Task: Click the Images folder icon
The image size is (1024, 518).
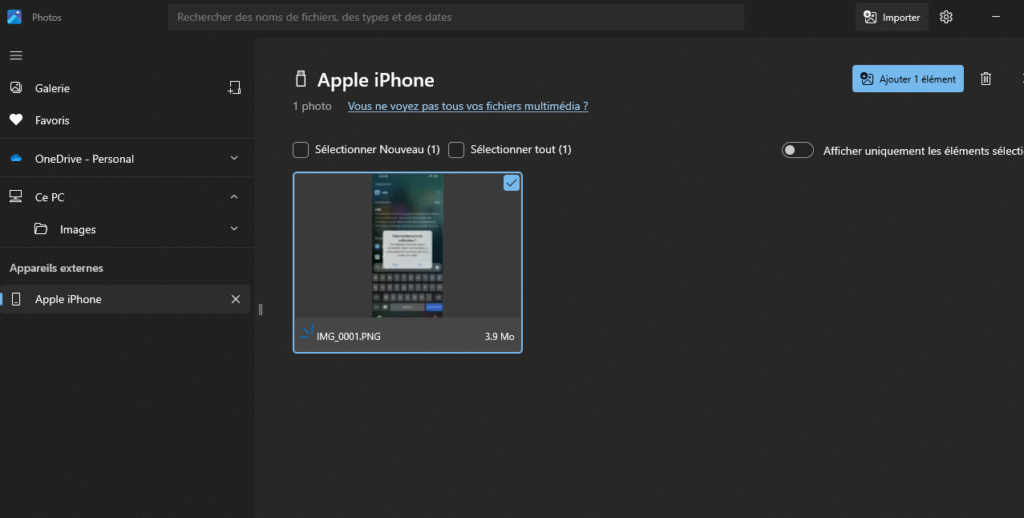Action: click(40, 229)
